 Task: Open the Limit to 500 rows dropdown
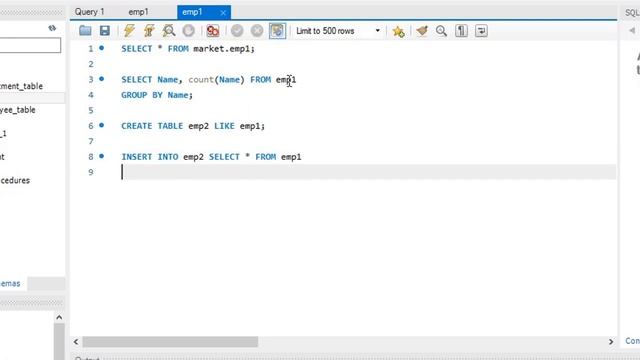click(x=338, y=31)
